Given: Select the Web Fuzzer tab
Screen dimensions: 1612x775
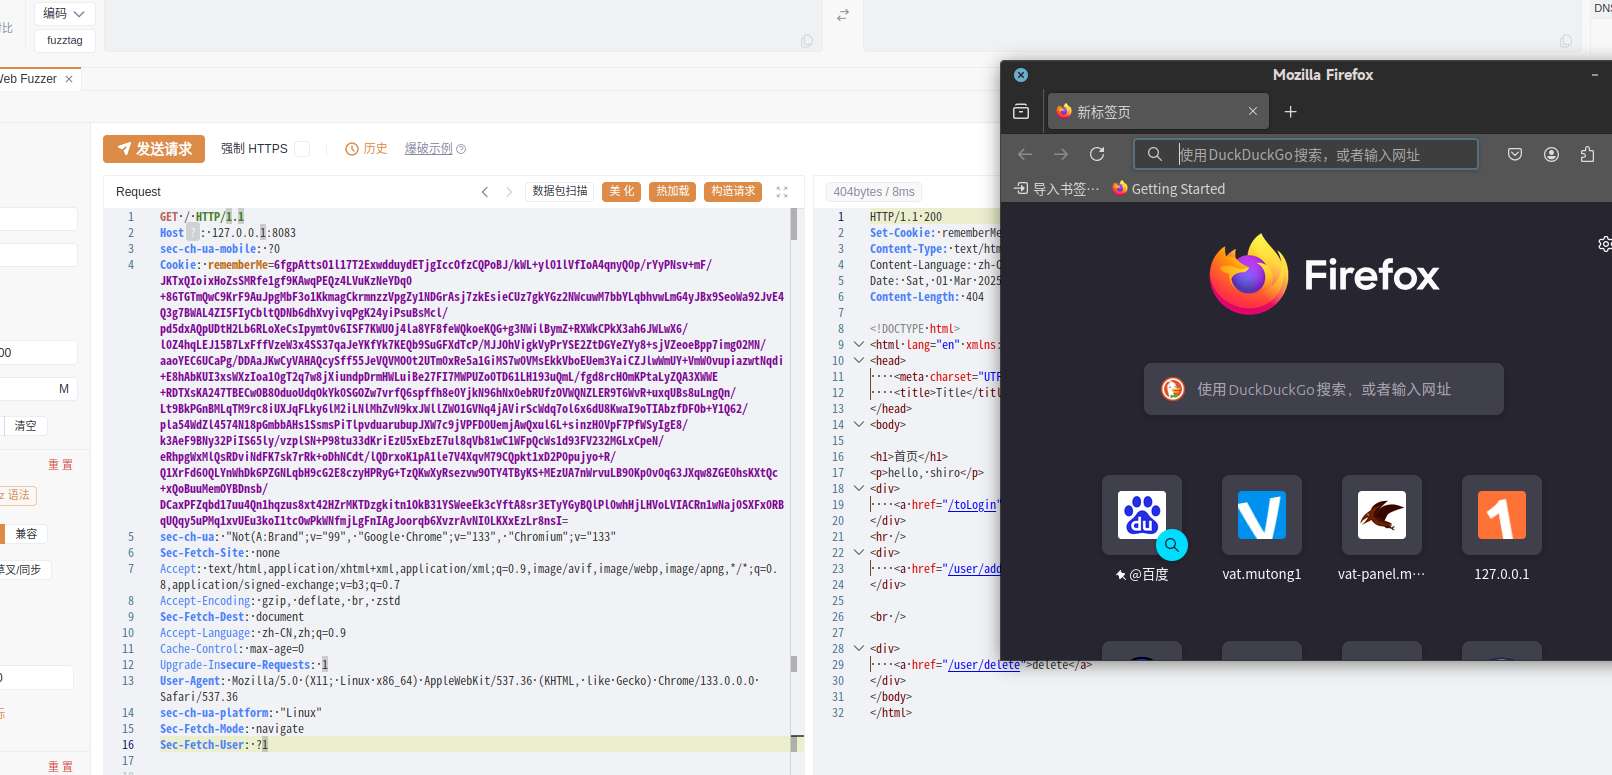Looking at the screenshot, I should tap(30, 79).
